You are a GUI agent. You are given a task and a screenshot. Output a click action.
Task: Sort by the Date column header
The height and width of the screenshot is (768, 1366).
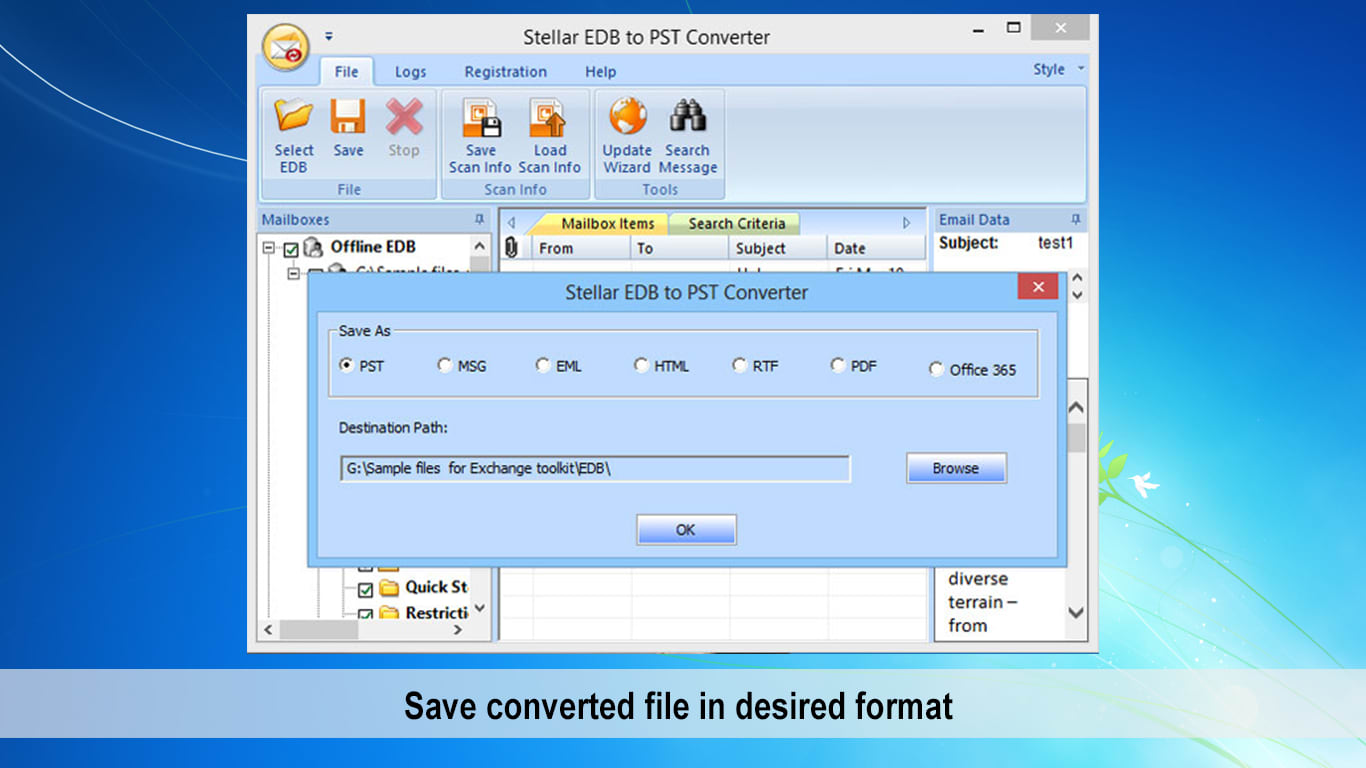pyautogui.click(x=876, y=248)
